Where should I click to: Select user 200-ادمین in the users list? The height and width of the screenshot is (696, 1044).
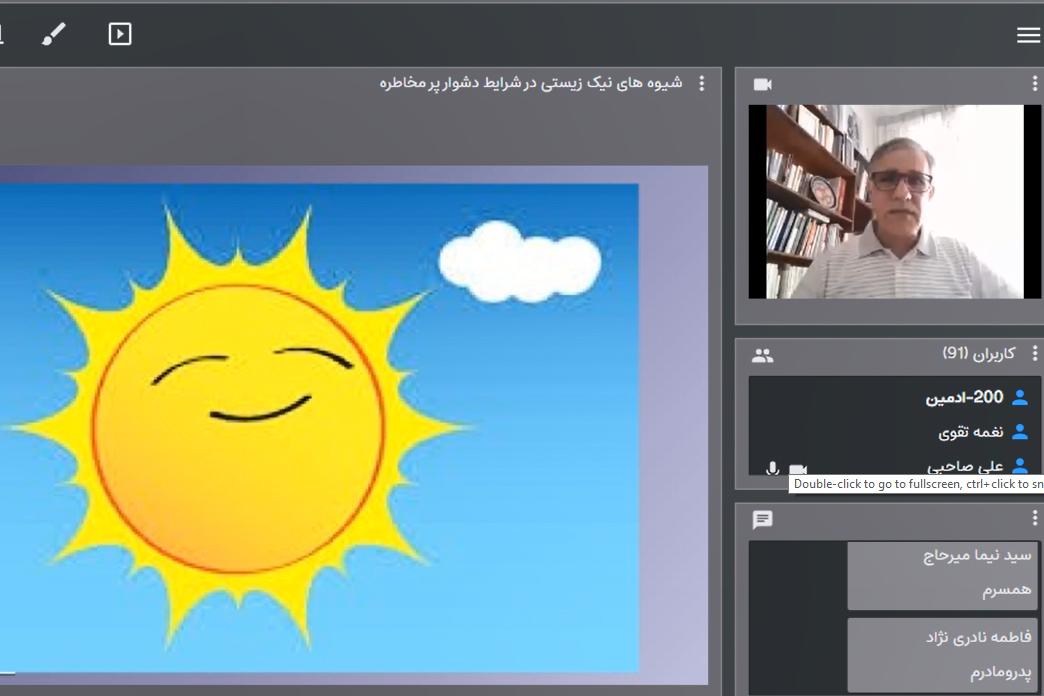coord(964,398)
